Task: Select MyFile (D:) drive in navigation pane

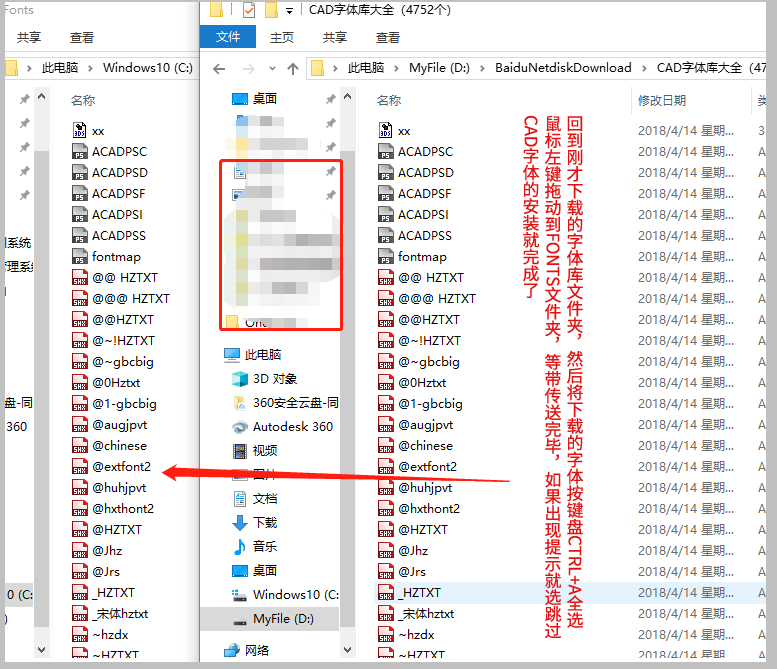Action: point(283,618)
